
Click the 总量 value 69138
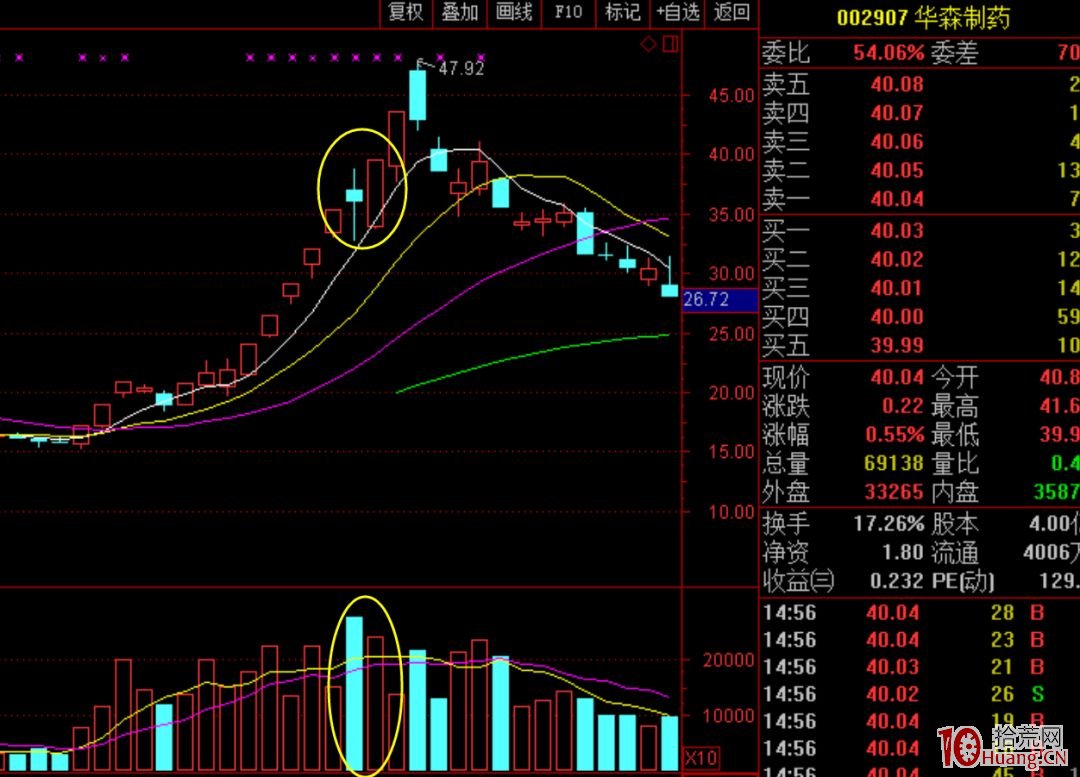click(x=893, y=464)
